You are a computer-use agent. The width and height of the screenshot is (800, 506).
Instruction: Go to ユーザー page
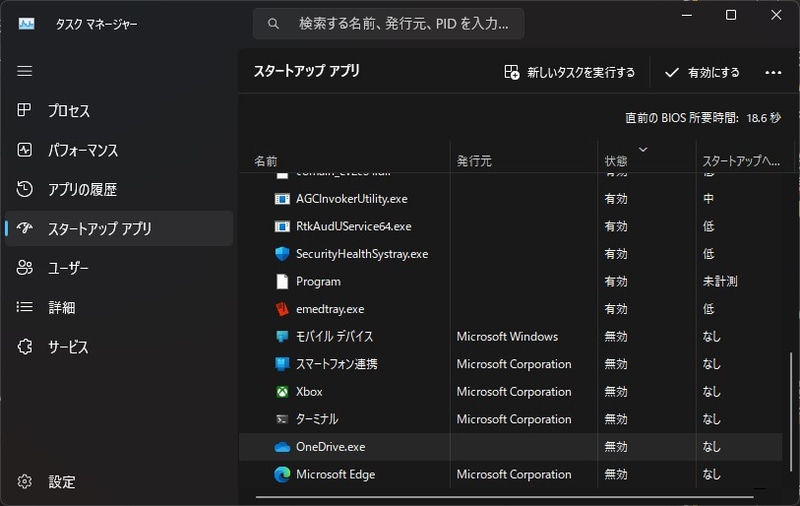click(119, 268)
